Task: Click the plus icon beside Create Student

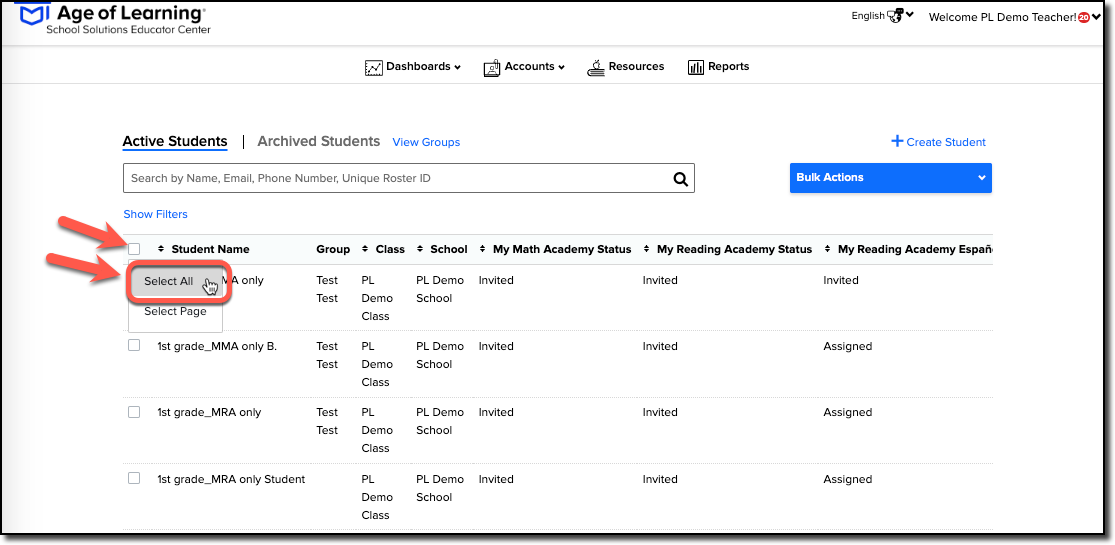Action: 897,142
